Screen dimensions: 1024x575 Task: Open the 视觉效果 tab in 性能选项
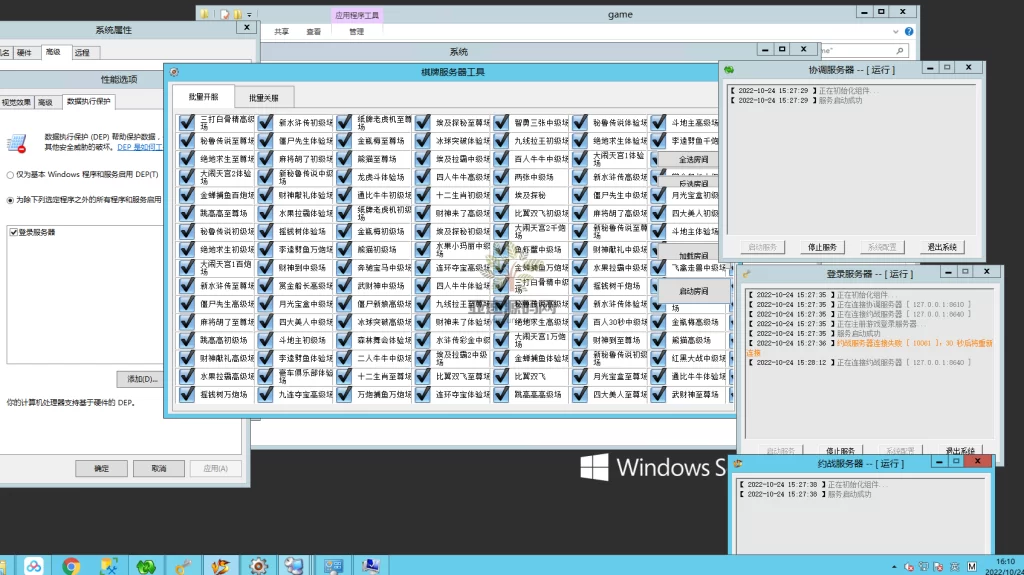point(15,102)
